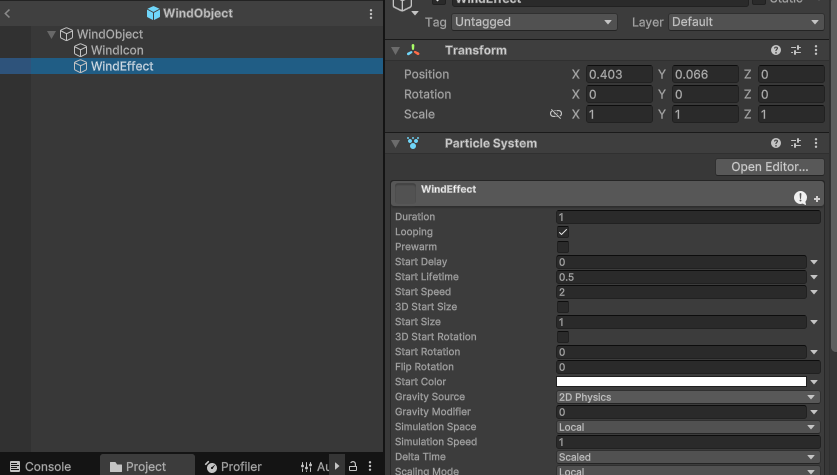
Task: Edit the Position Z field
Action: pos(791,74)
